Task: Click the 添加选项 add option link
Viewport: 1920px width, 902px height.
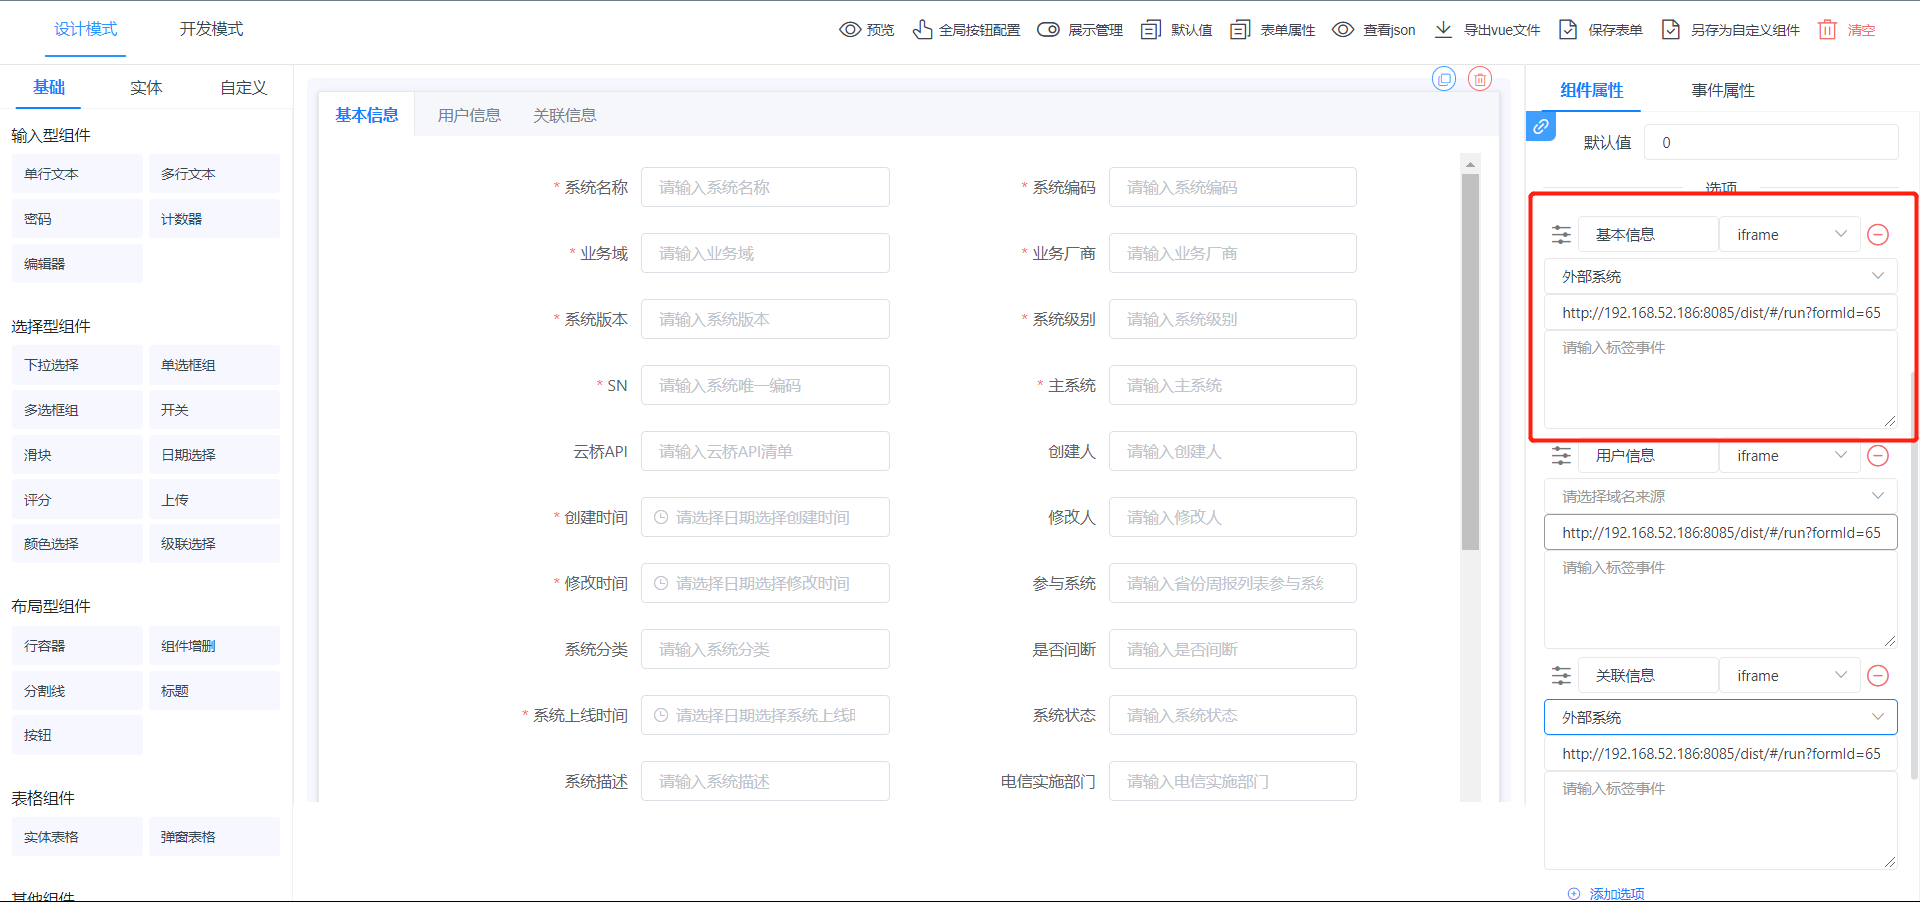Action: click(x=1606, y=893)
